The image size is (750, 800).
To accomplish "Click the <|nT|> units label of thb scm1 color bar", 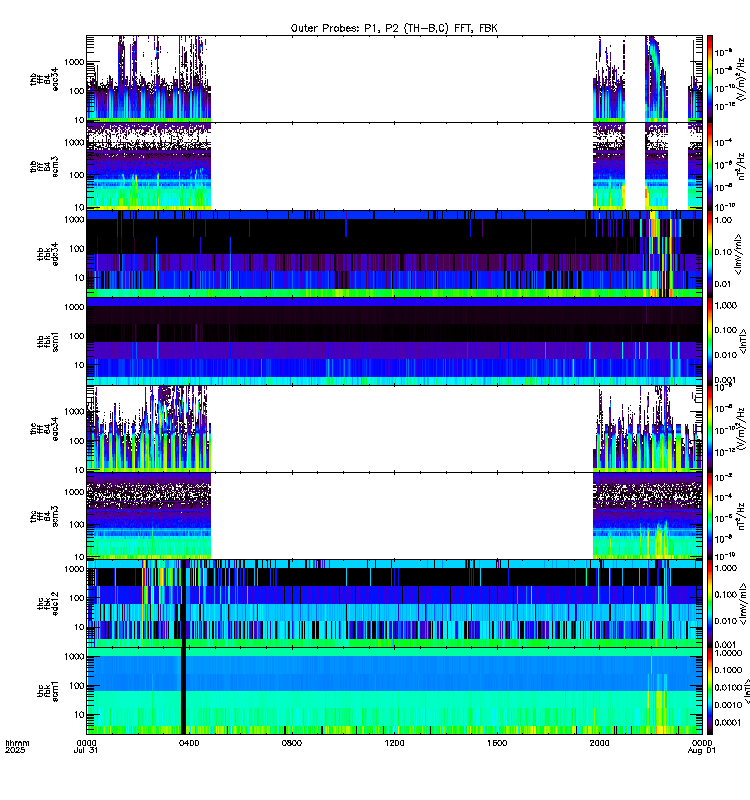I will click(742, 341).
